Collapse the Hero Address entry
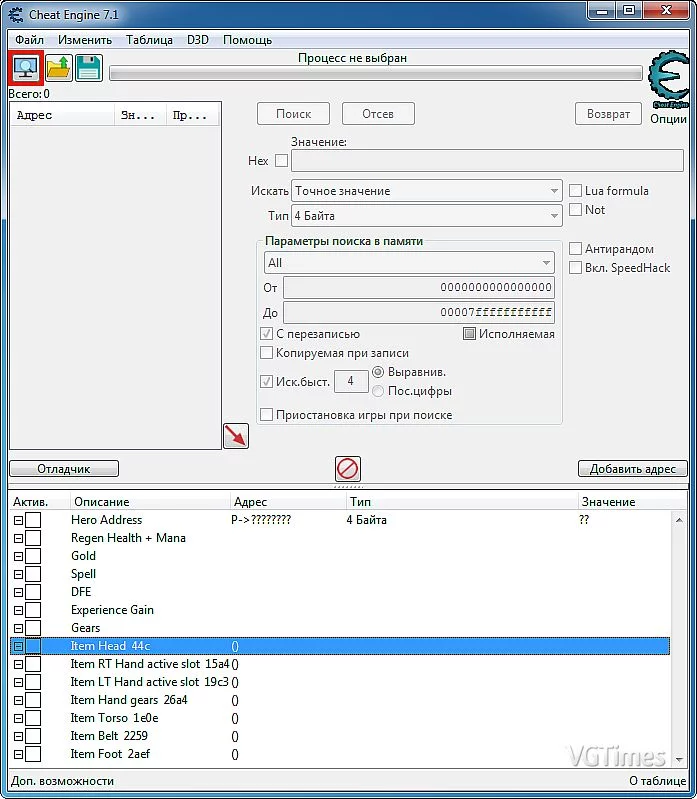The width and height of the screenshot is (697, 799). (18, 520)
